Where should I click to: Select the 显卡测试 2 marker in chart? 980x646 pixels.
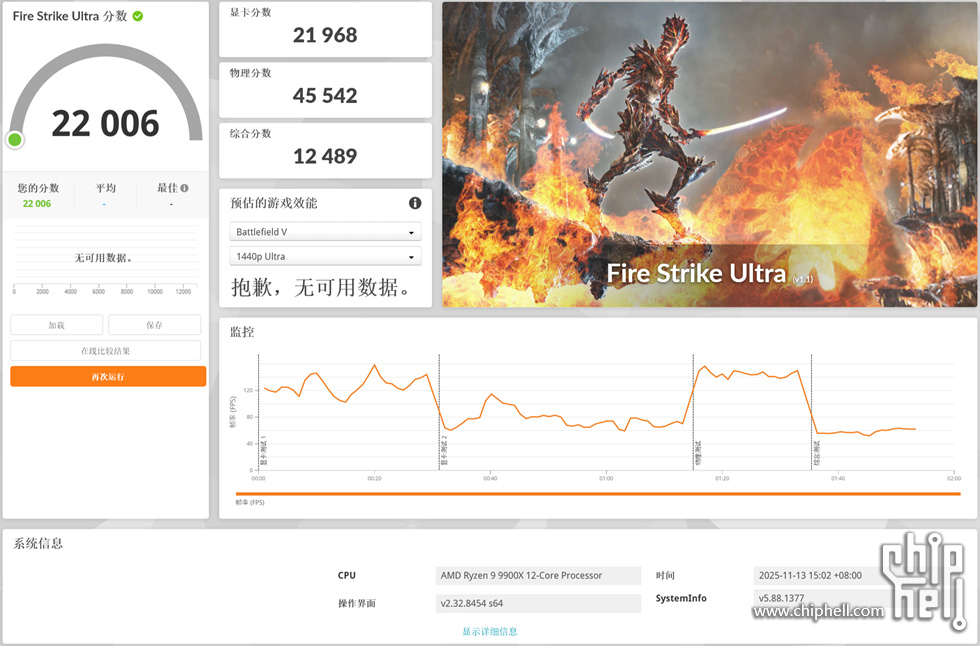[x=444, y=452]
